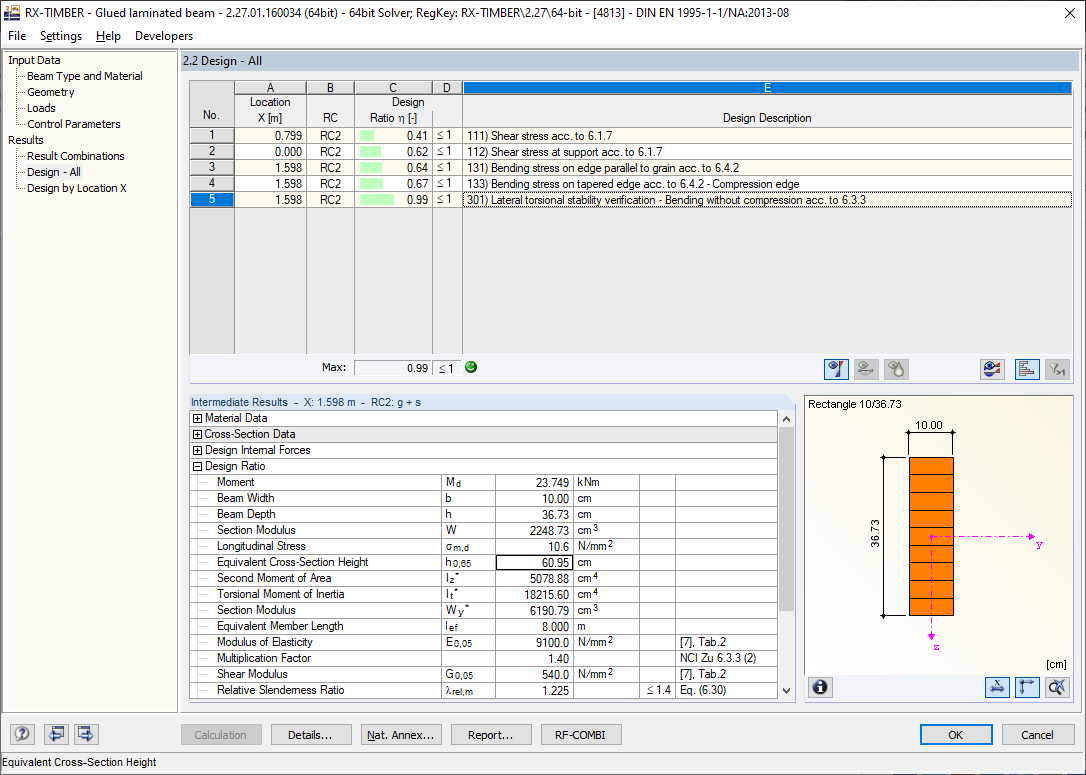Click the green status indicator next to Max
Viewport: 1086px width, 775px height.
pos(471,367)
